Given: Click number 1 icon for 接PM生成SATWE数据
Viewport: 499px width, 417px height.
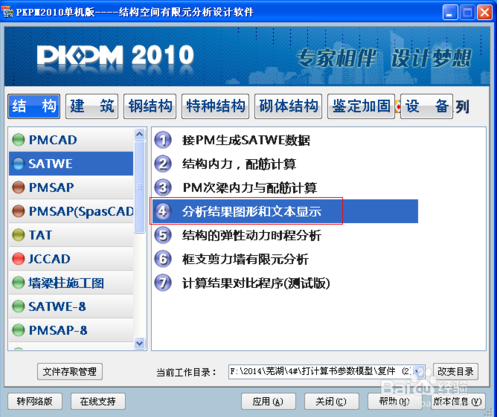Looking at the screenshot, I should (163, 140).
